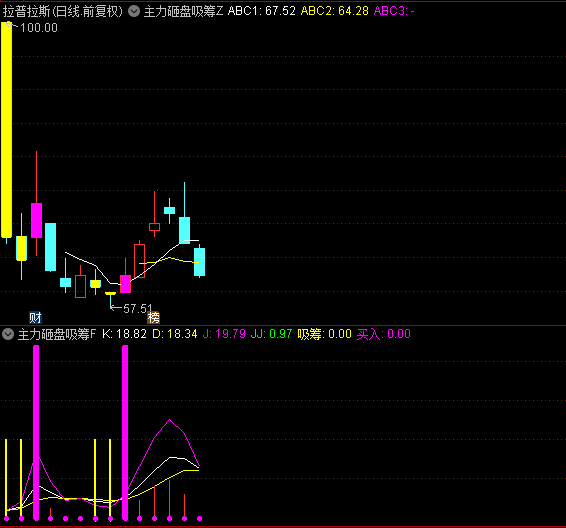566x528 pixels.
Task: Click the ABC3: - value
Action: (x=394, y=11)
